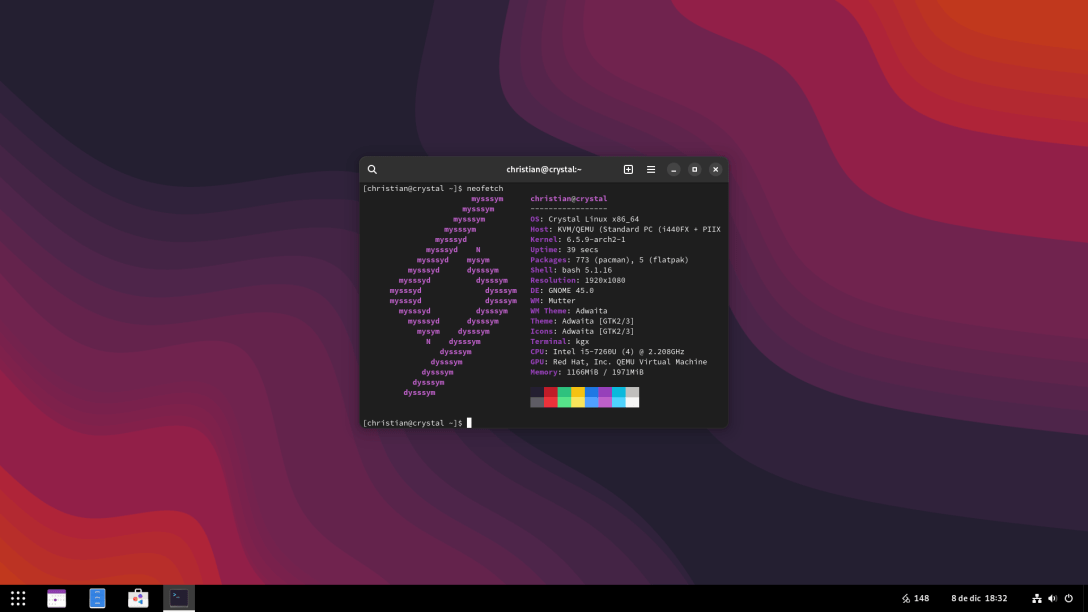Click the CPU: Intel i5-7260U line
Screen dimensions: 1088x612
[x=607, y=352]
